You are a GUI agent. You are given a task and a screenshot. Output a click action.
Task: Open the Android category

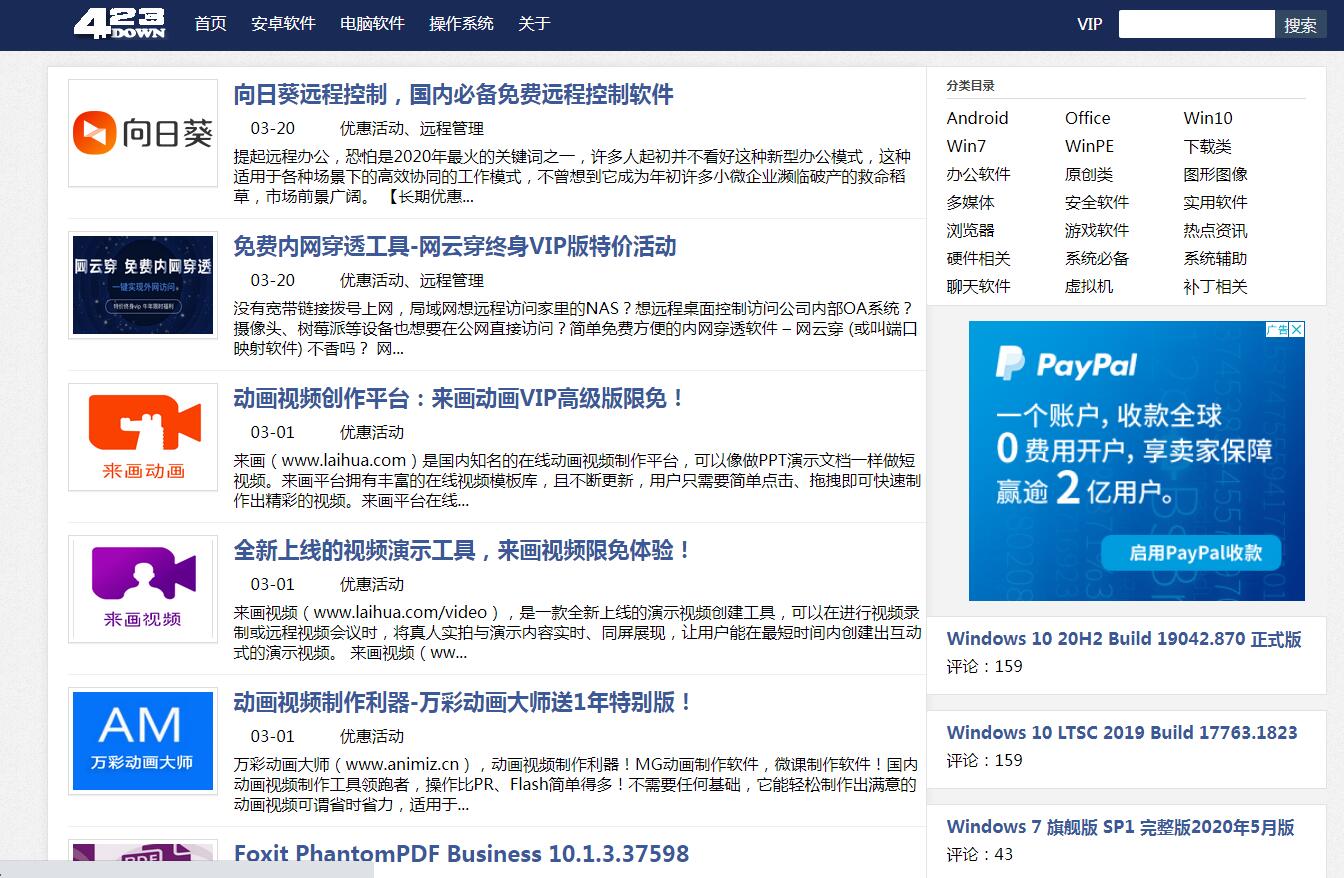pos(977,118)
